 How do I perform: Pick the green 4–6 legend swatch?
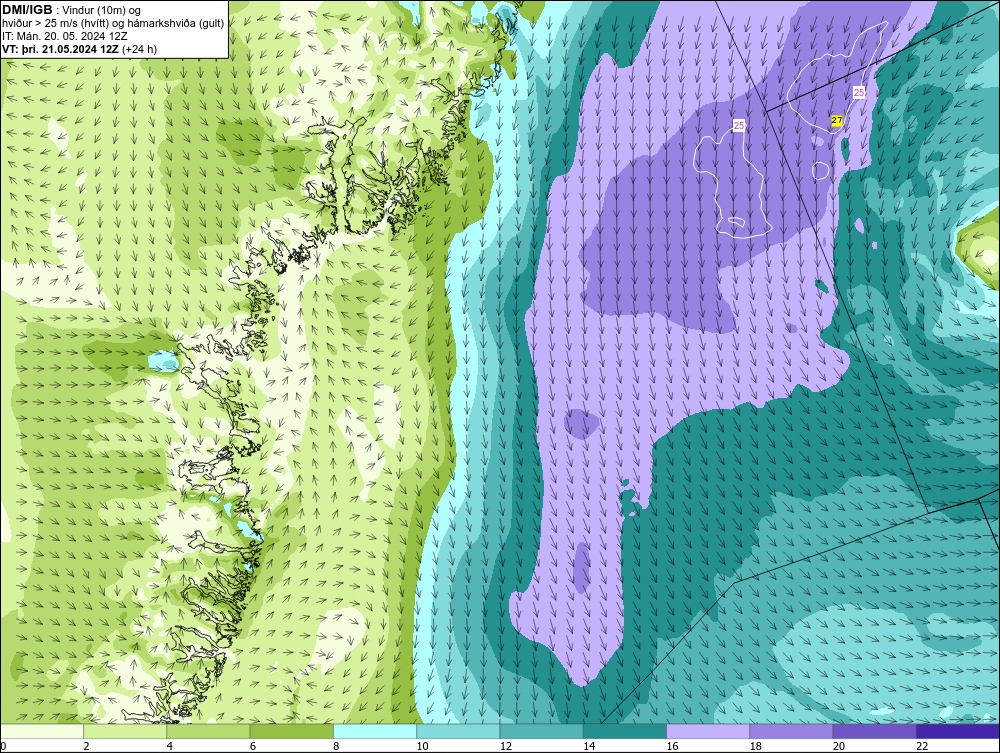pos(209,731)
